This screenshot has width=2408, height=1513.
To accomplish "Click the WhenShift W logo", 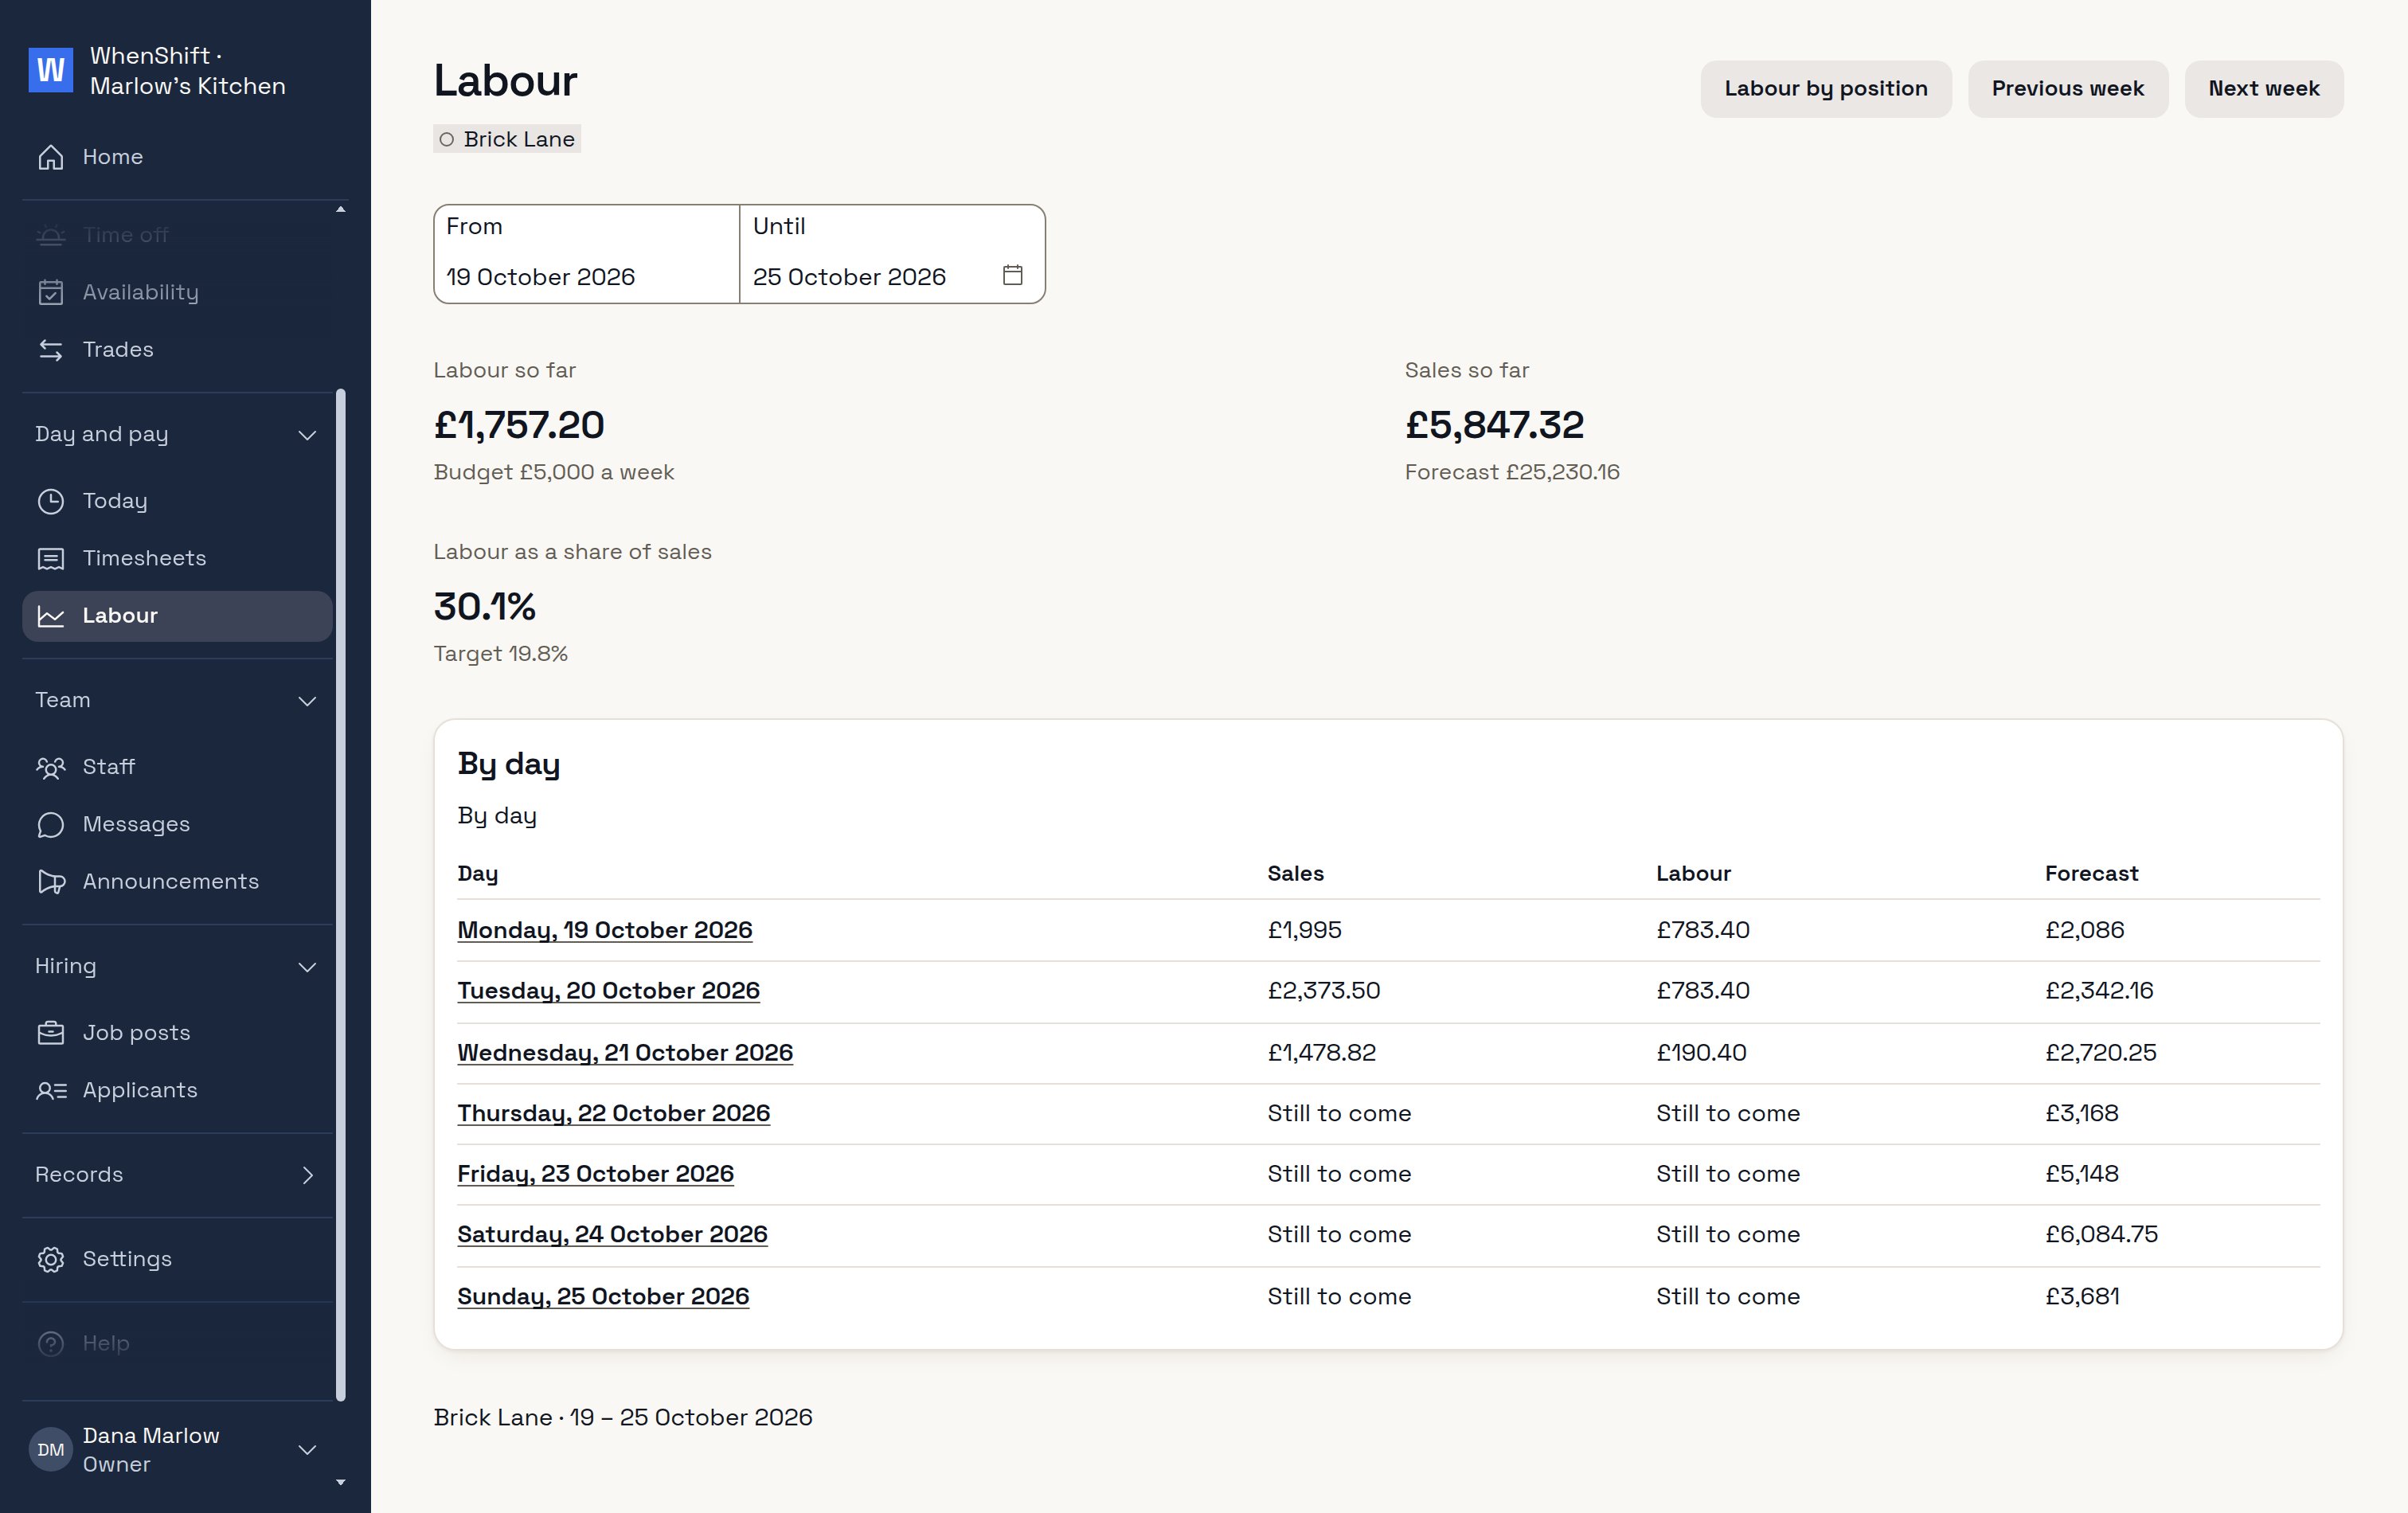I will click(50, 70).
